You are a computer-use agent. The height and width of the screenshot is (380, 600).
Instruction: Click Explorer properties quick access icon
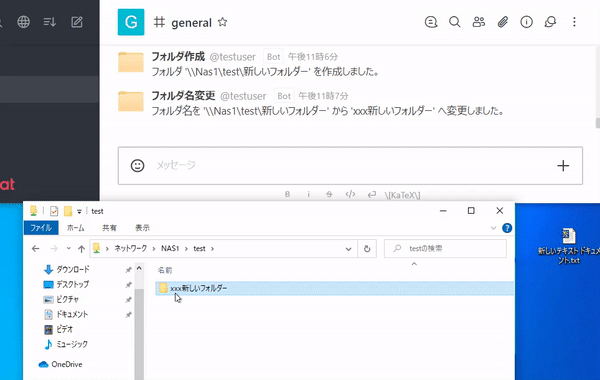(x=54, y=211)
